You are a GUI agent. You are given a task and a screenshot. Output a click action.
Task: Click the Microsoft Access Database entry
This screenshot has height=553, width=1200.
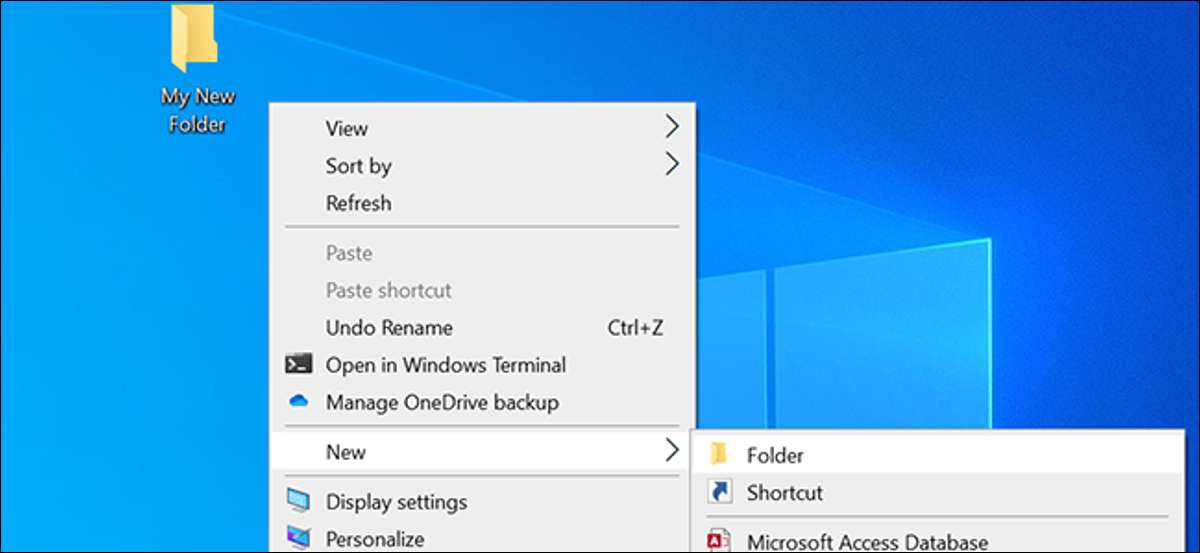pyautogui.click(x=867, y=543)
